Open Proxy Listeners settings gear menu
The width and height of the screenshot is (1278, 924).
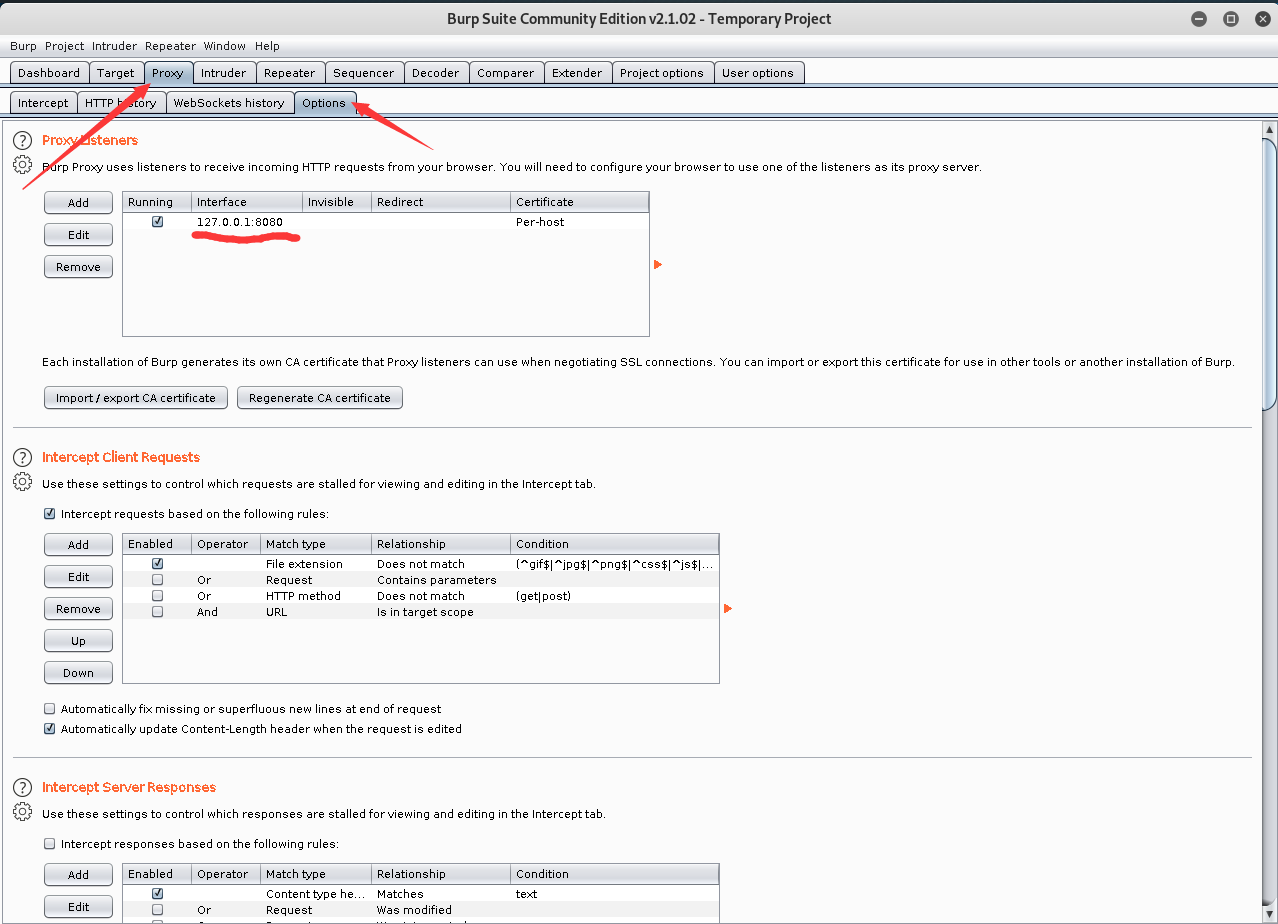coord(22,165)
